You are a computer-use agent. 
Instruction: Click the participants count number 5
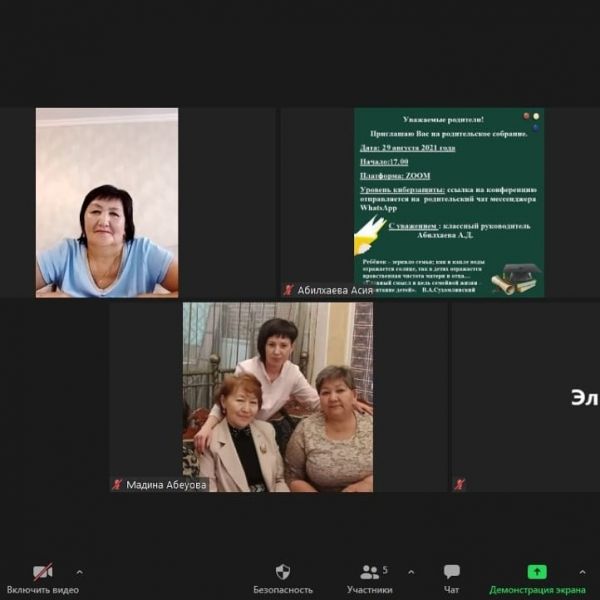(x=385, y=569)
